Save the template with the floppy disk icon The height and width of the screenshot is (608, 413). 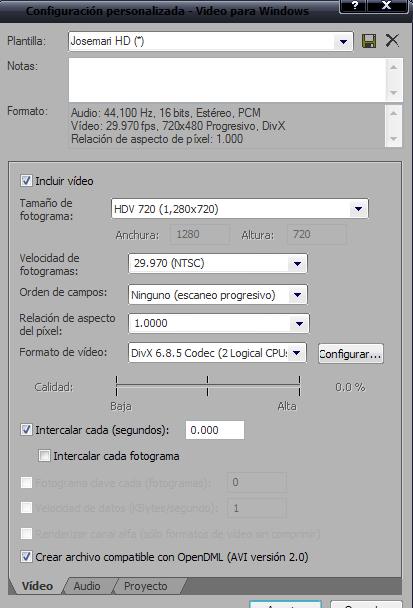pyautogui.click(x=369, y=41)
